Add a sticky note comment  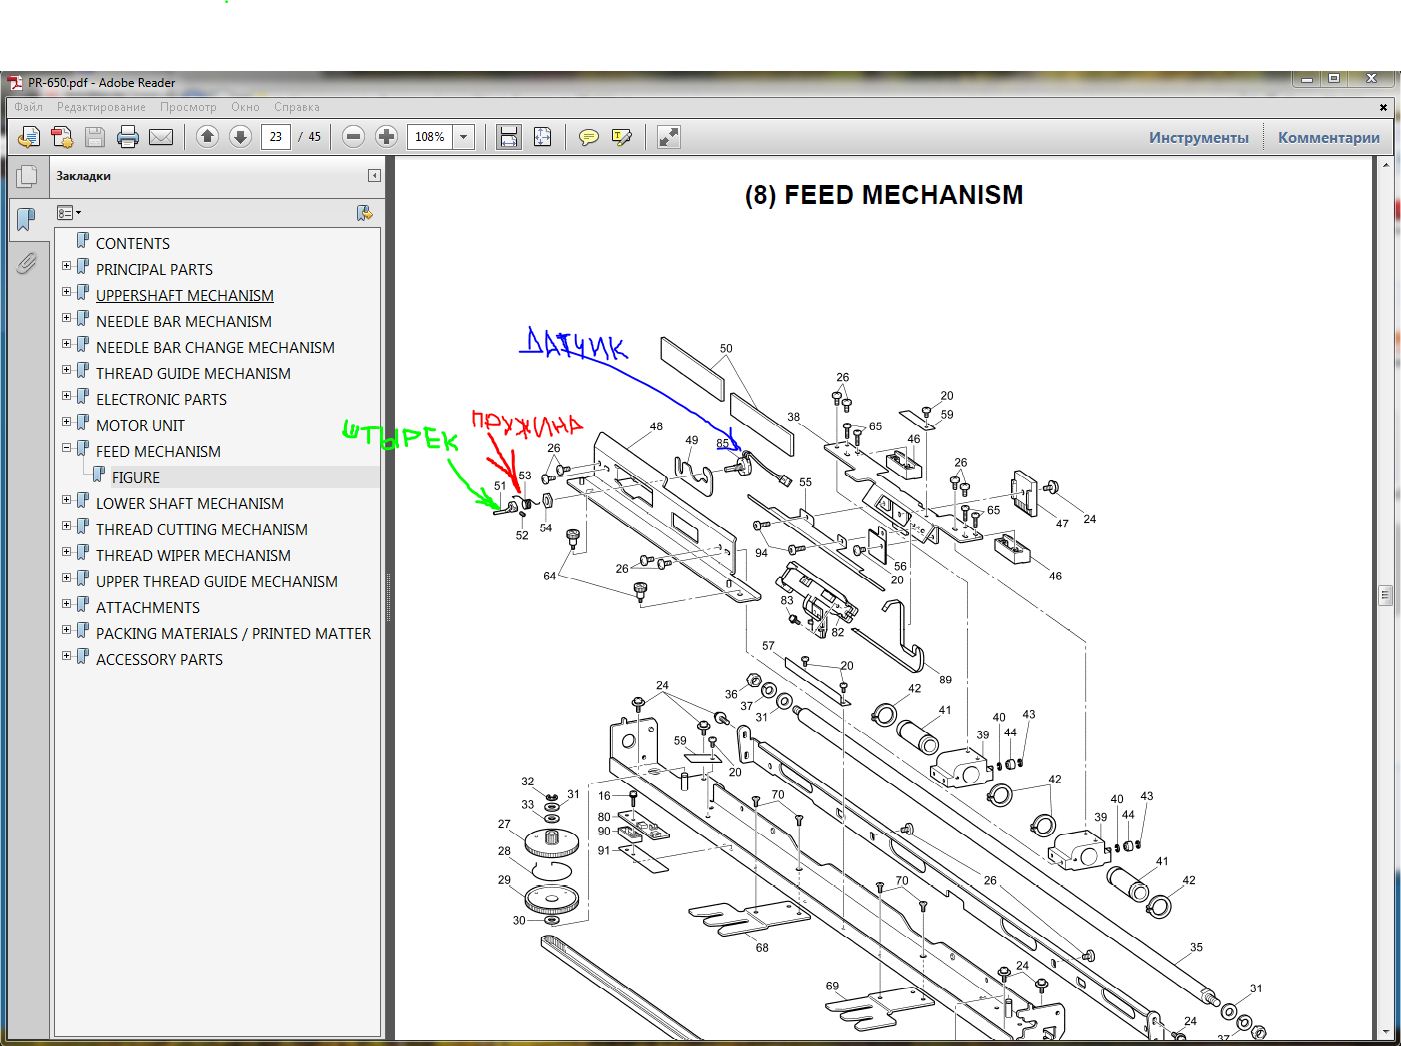[589, 137]
